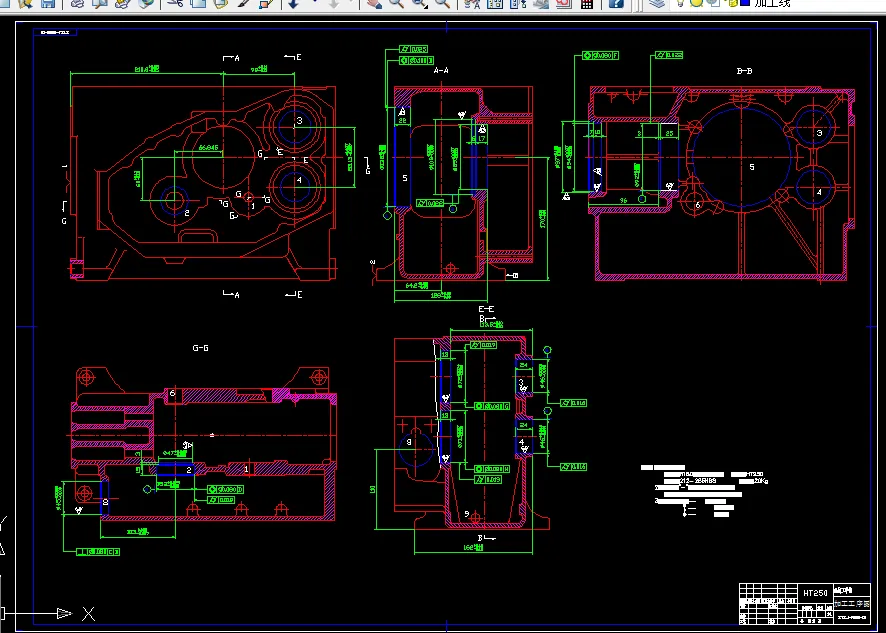886x633 pixels.
Task: Open the Block Editor icon
Action: [266, 3]
